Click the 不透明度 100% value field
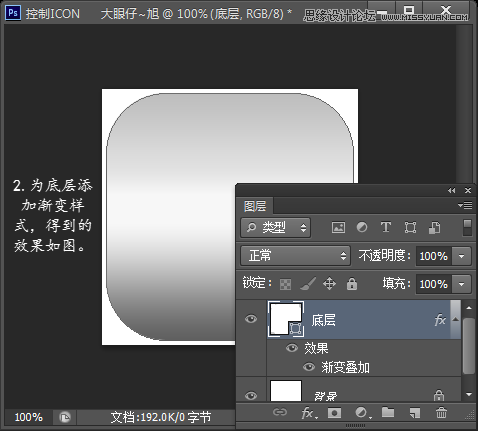Image resolution: width=478 pixels, height=431 pixels. (434, 256)
